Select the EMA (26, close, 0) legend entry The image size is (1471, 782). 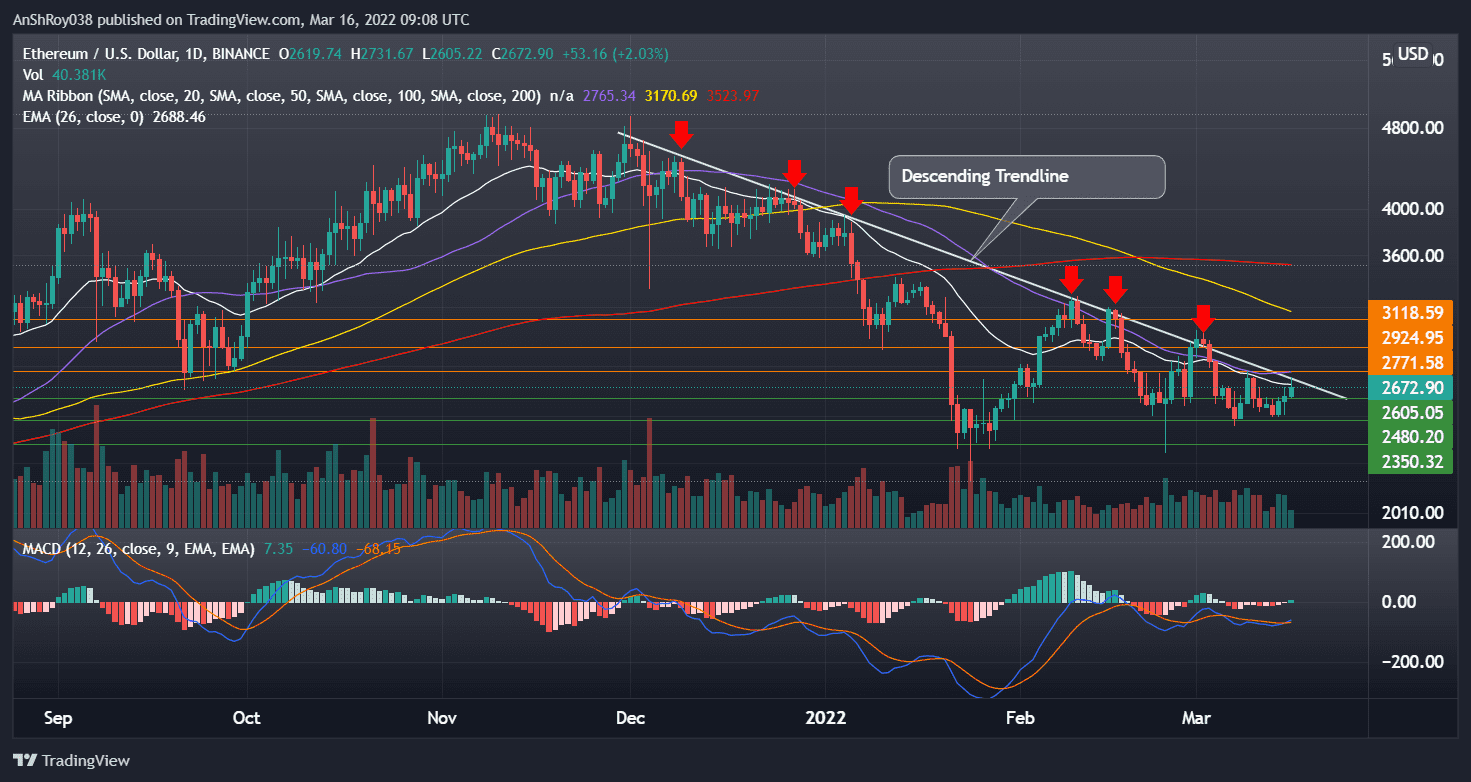point(85,116)
